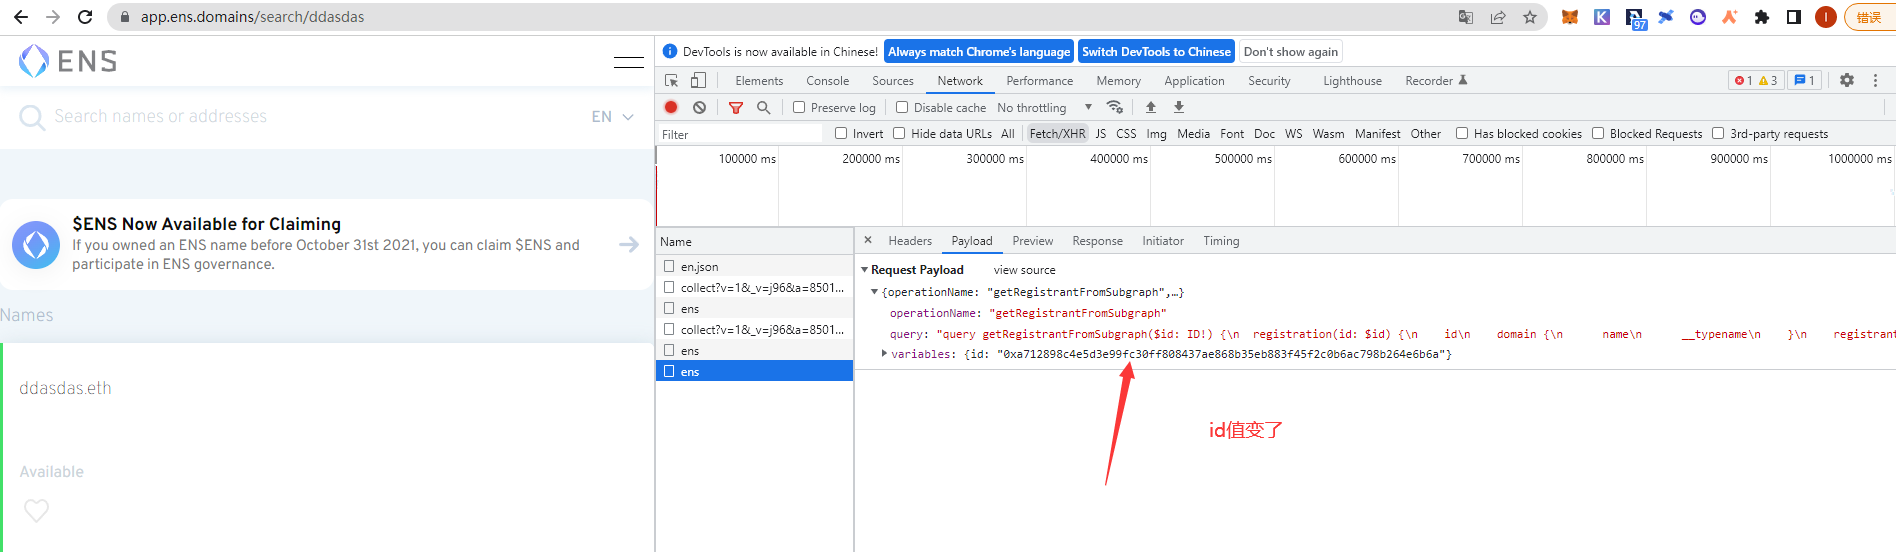Clear the network log
This screenshot has width=1896, height=552.
point(700,107)
